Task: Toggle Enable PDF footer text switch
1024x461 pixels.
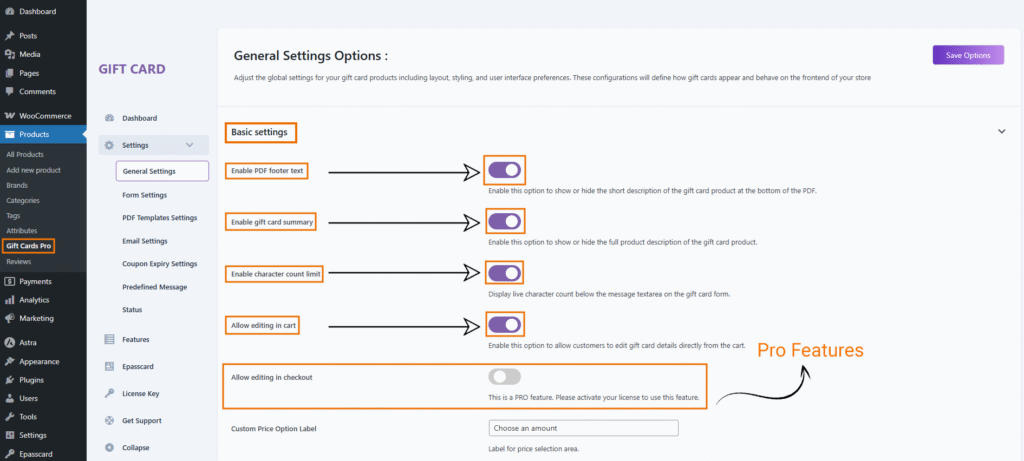Action: [x=504, y=171]
